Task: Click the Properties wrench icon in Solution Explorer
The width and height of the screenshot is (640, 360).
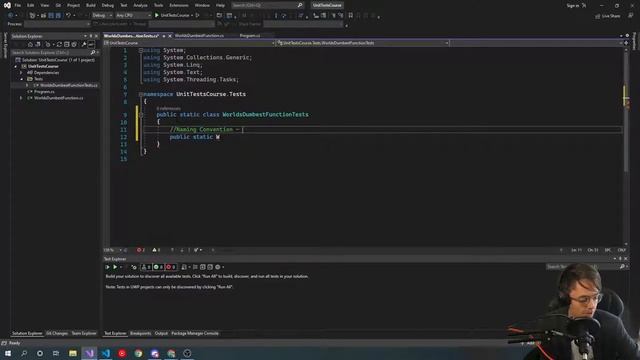Action: coord(84,44)
